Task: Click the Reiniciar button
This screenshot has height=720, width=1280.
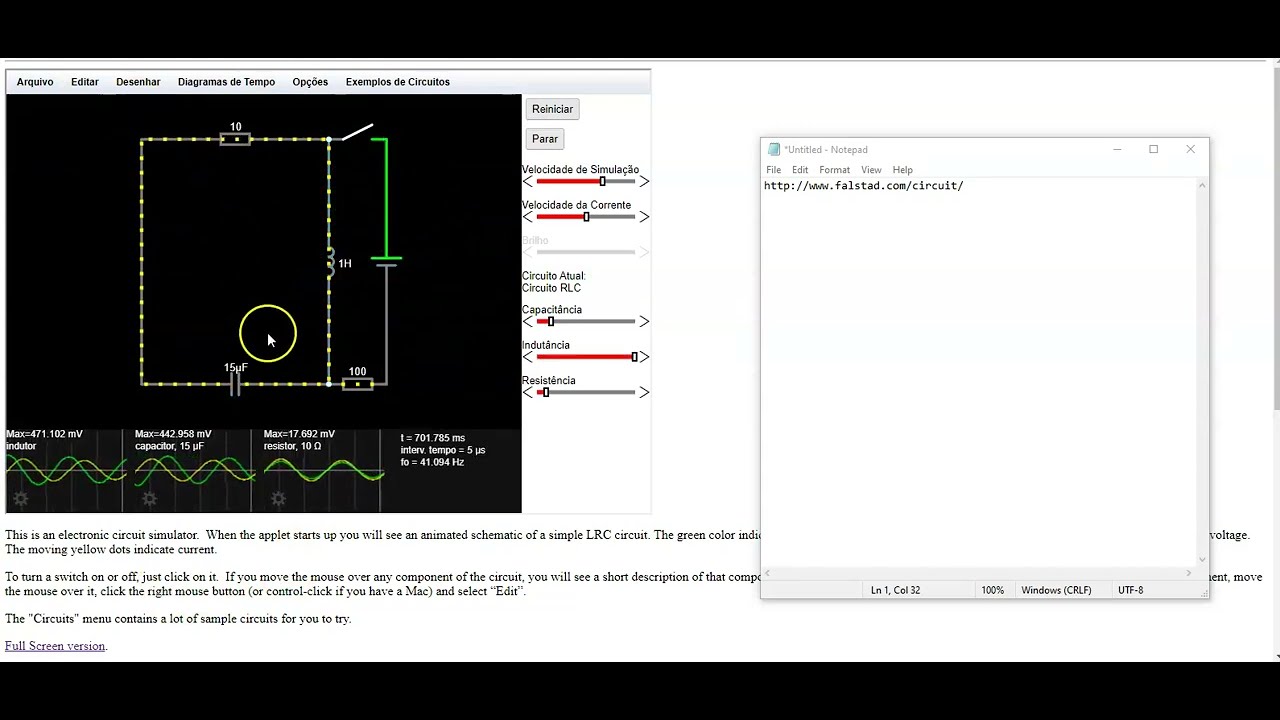Action: point(553,109)
